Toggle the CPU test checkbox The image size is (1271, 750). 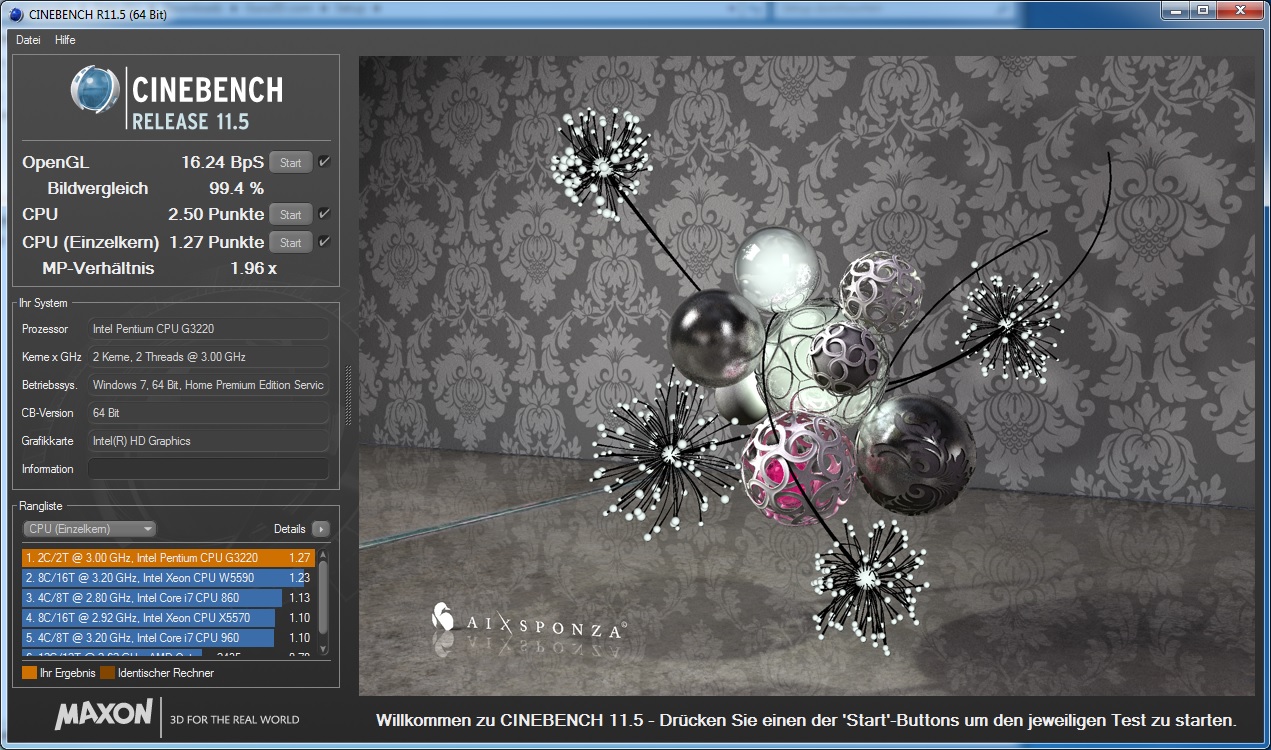coord(324,214)
